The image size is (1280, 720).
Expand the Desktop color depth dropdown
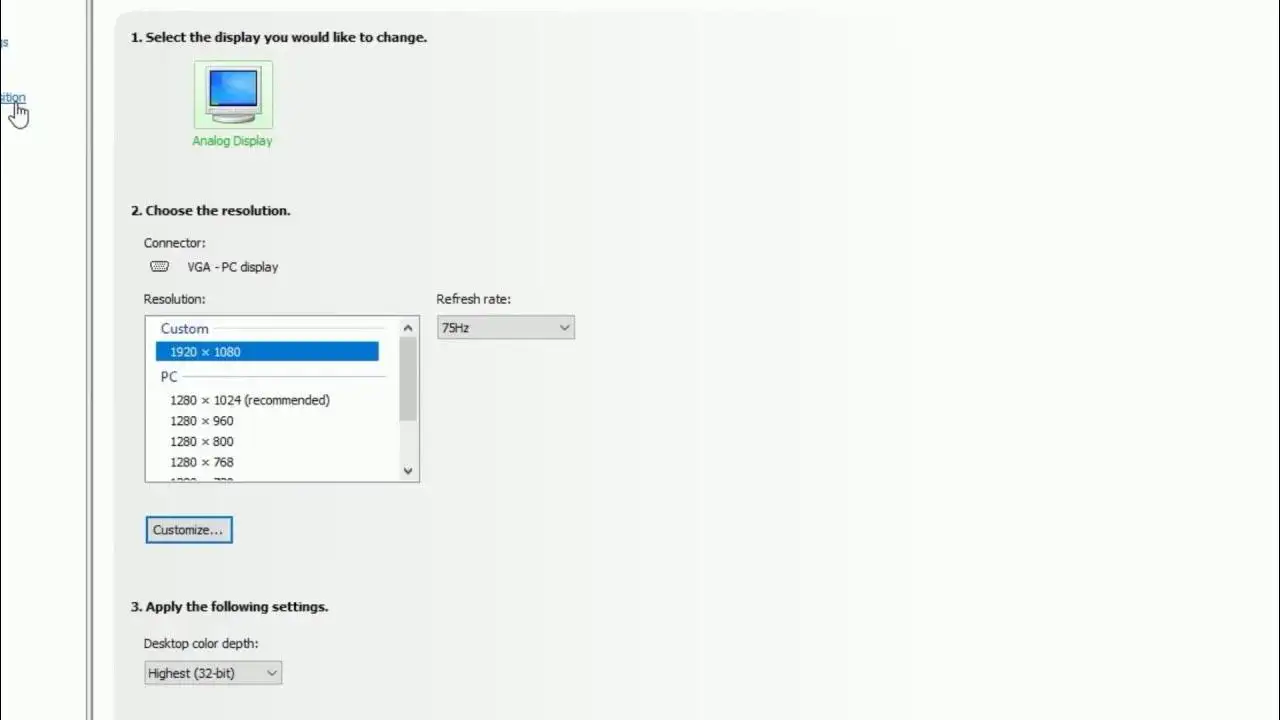(x=213, y=674)
